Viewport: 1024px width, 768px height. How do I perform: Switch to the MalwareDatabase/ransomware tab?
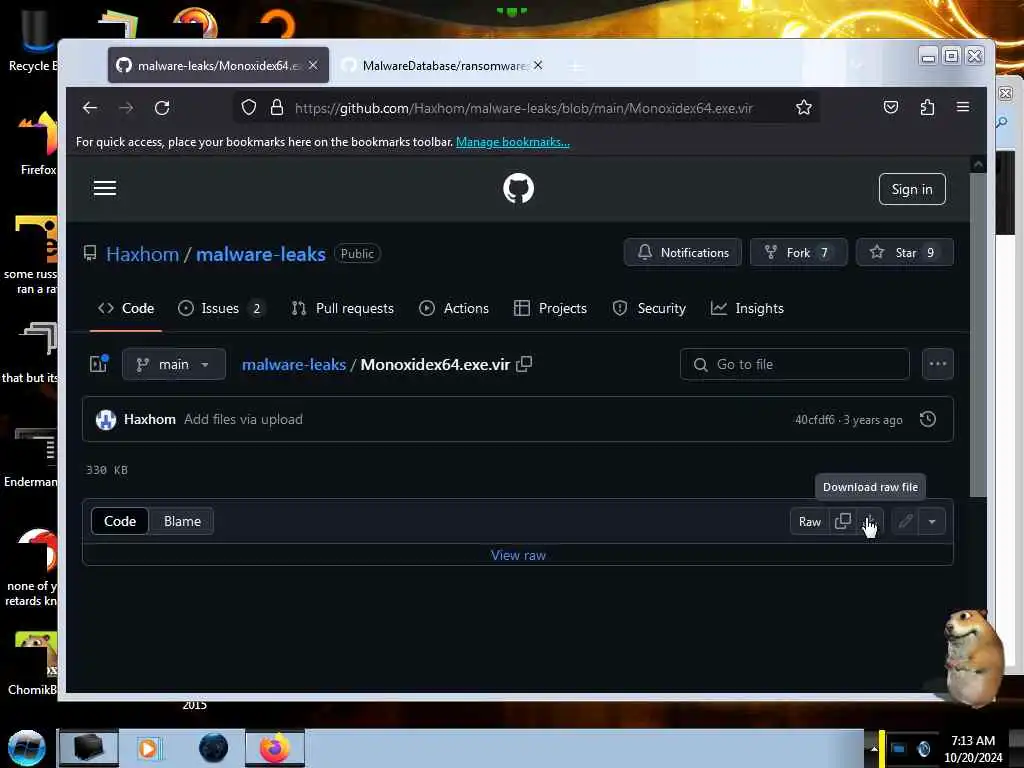point(443,65)
